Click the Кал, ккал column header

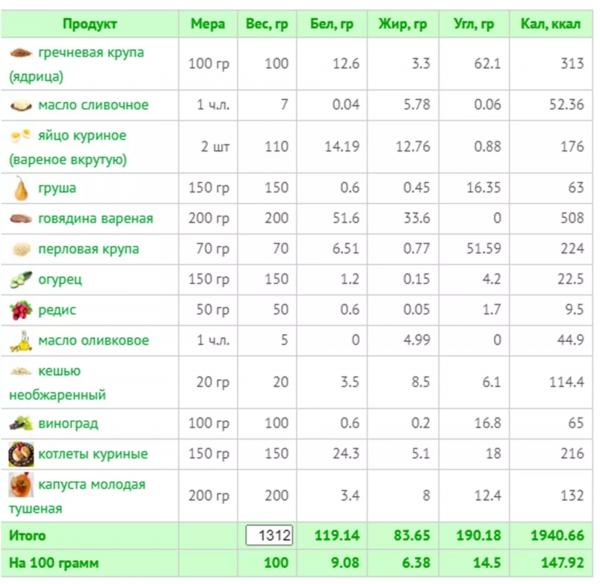click(x=551, y=24)
